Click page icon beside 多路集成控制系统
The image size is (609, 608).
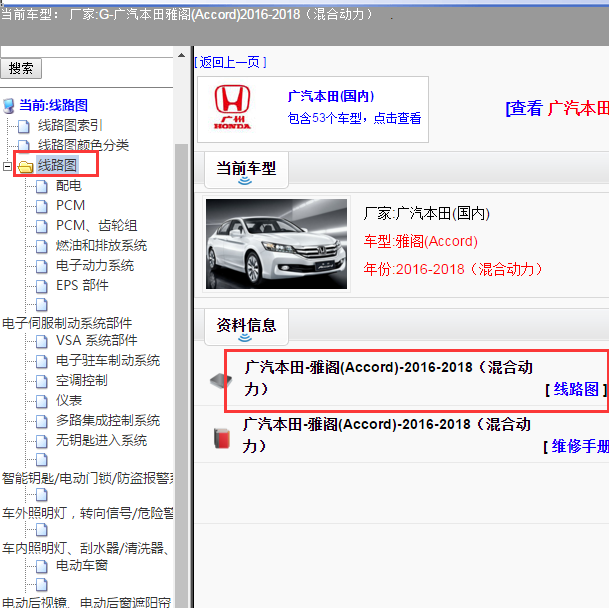pyautogui.click(x=42, y=421)
